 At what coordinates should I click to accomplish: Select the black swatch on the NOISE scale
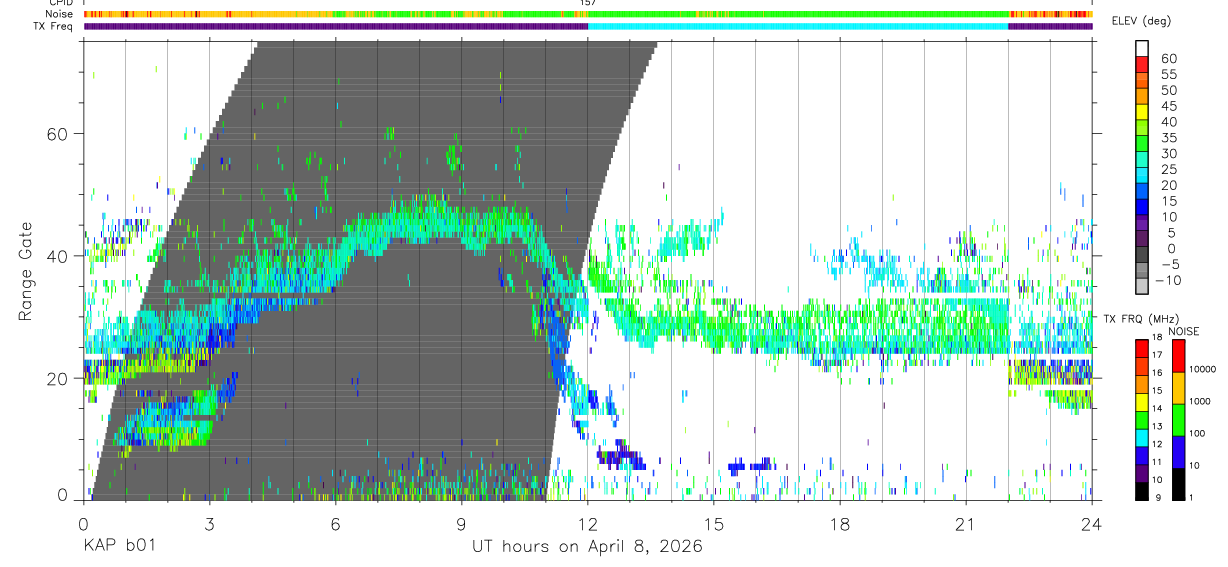pos(1179,484)
